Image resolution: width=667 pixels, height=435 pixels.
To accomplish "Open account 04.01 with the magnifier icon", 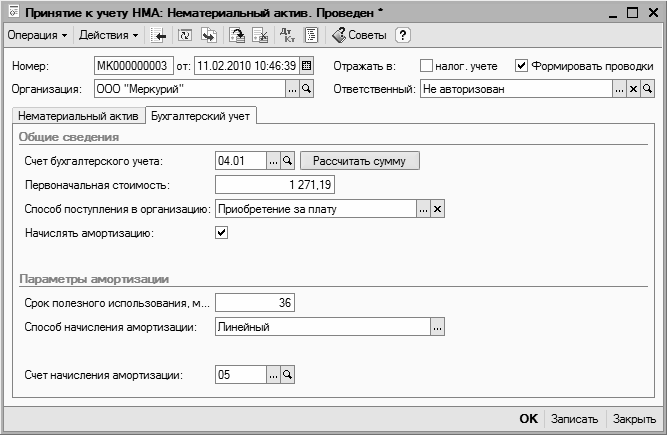I will [288, 160].
